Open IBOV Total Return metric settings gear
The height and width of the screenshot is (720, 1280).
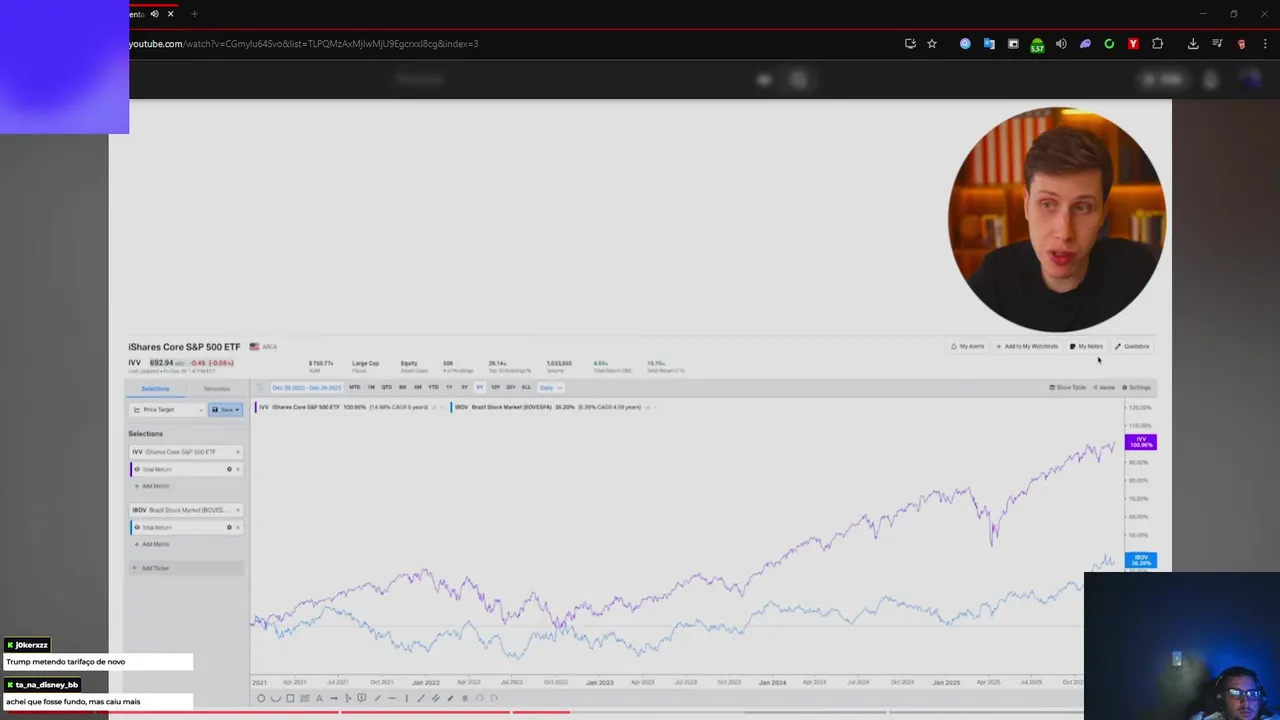coord(229,527)
